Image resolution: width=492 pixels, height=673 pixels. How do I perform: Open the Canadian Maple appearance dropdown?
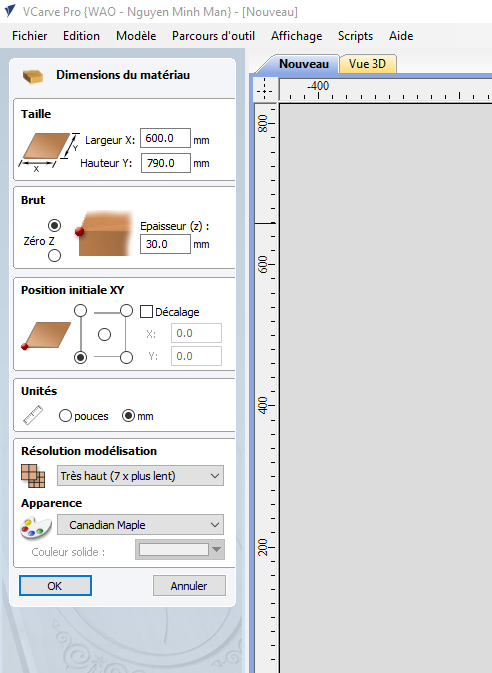(x=140, y=524)
